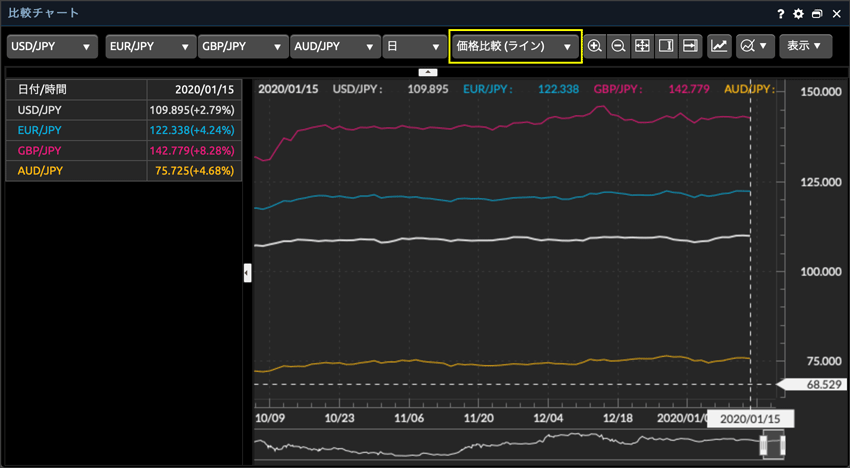Click the 68.529 price marker on axis
850x468 pixels.
tap(811, 384)
